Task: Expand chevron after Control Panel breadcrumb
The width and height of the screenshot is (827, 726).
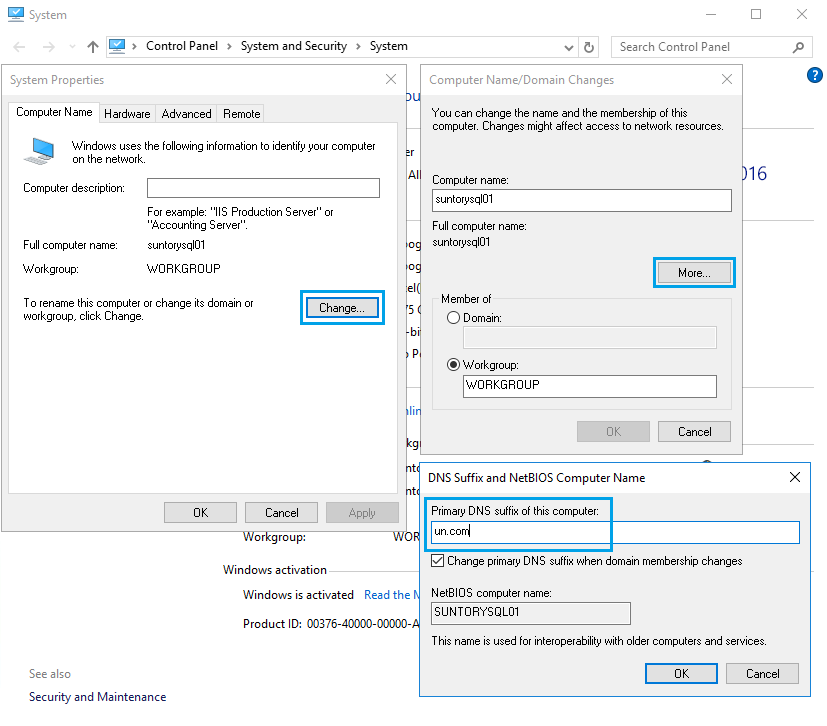Action: point(229,47)
